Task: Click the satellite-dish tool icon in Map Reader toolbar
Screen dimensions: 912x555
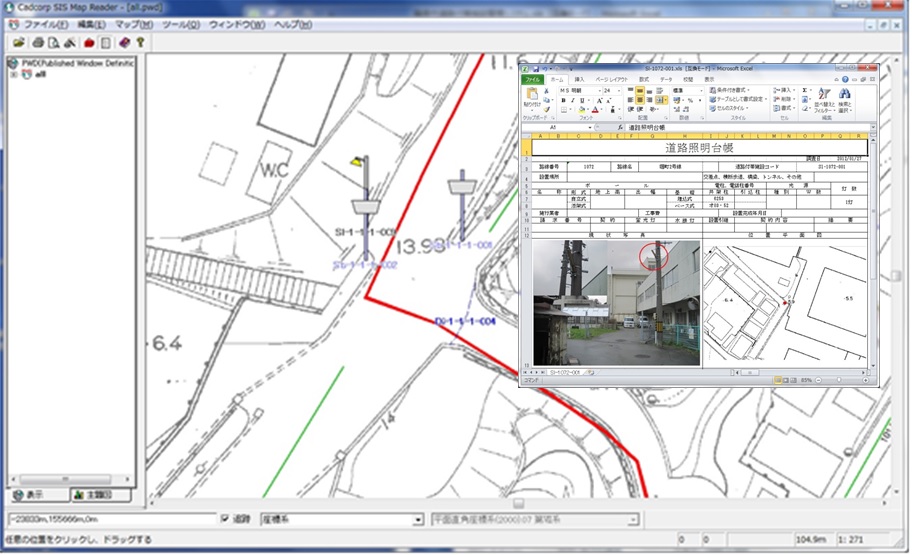Action: point(70,42)
